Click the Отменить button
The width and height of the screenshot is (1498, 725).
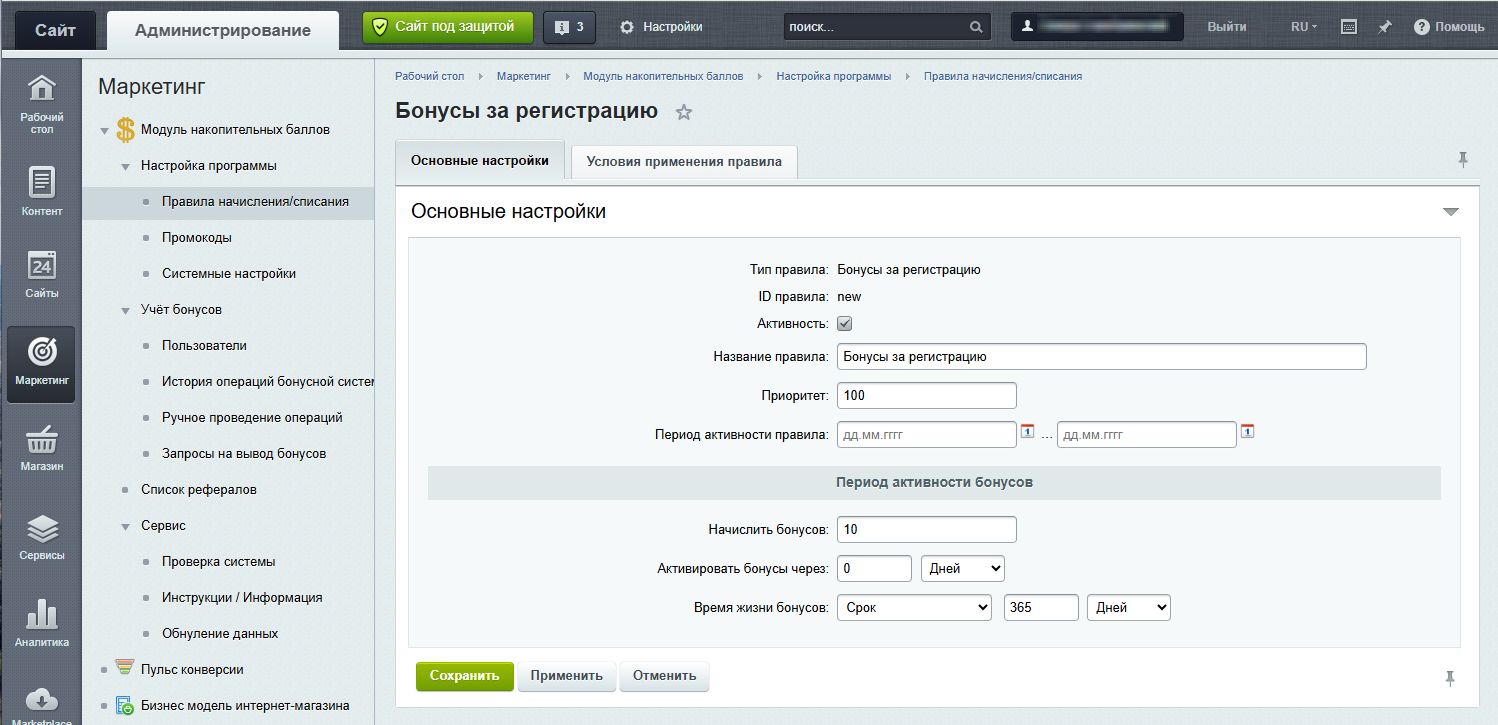point(665,676)
